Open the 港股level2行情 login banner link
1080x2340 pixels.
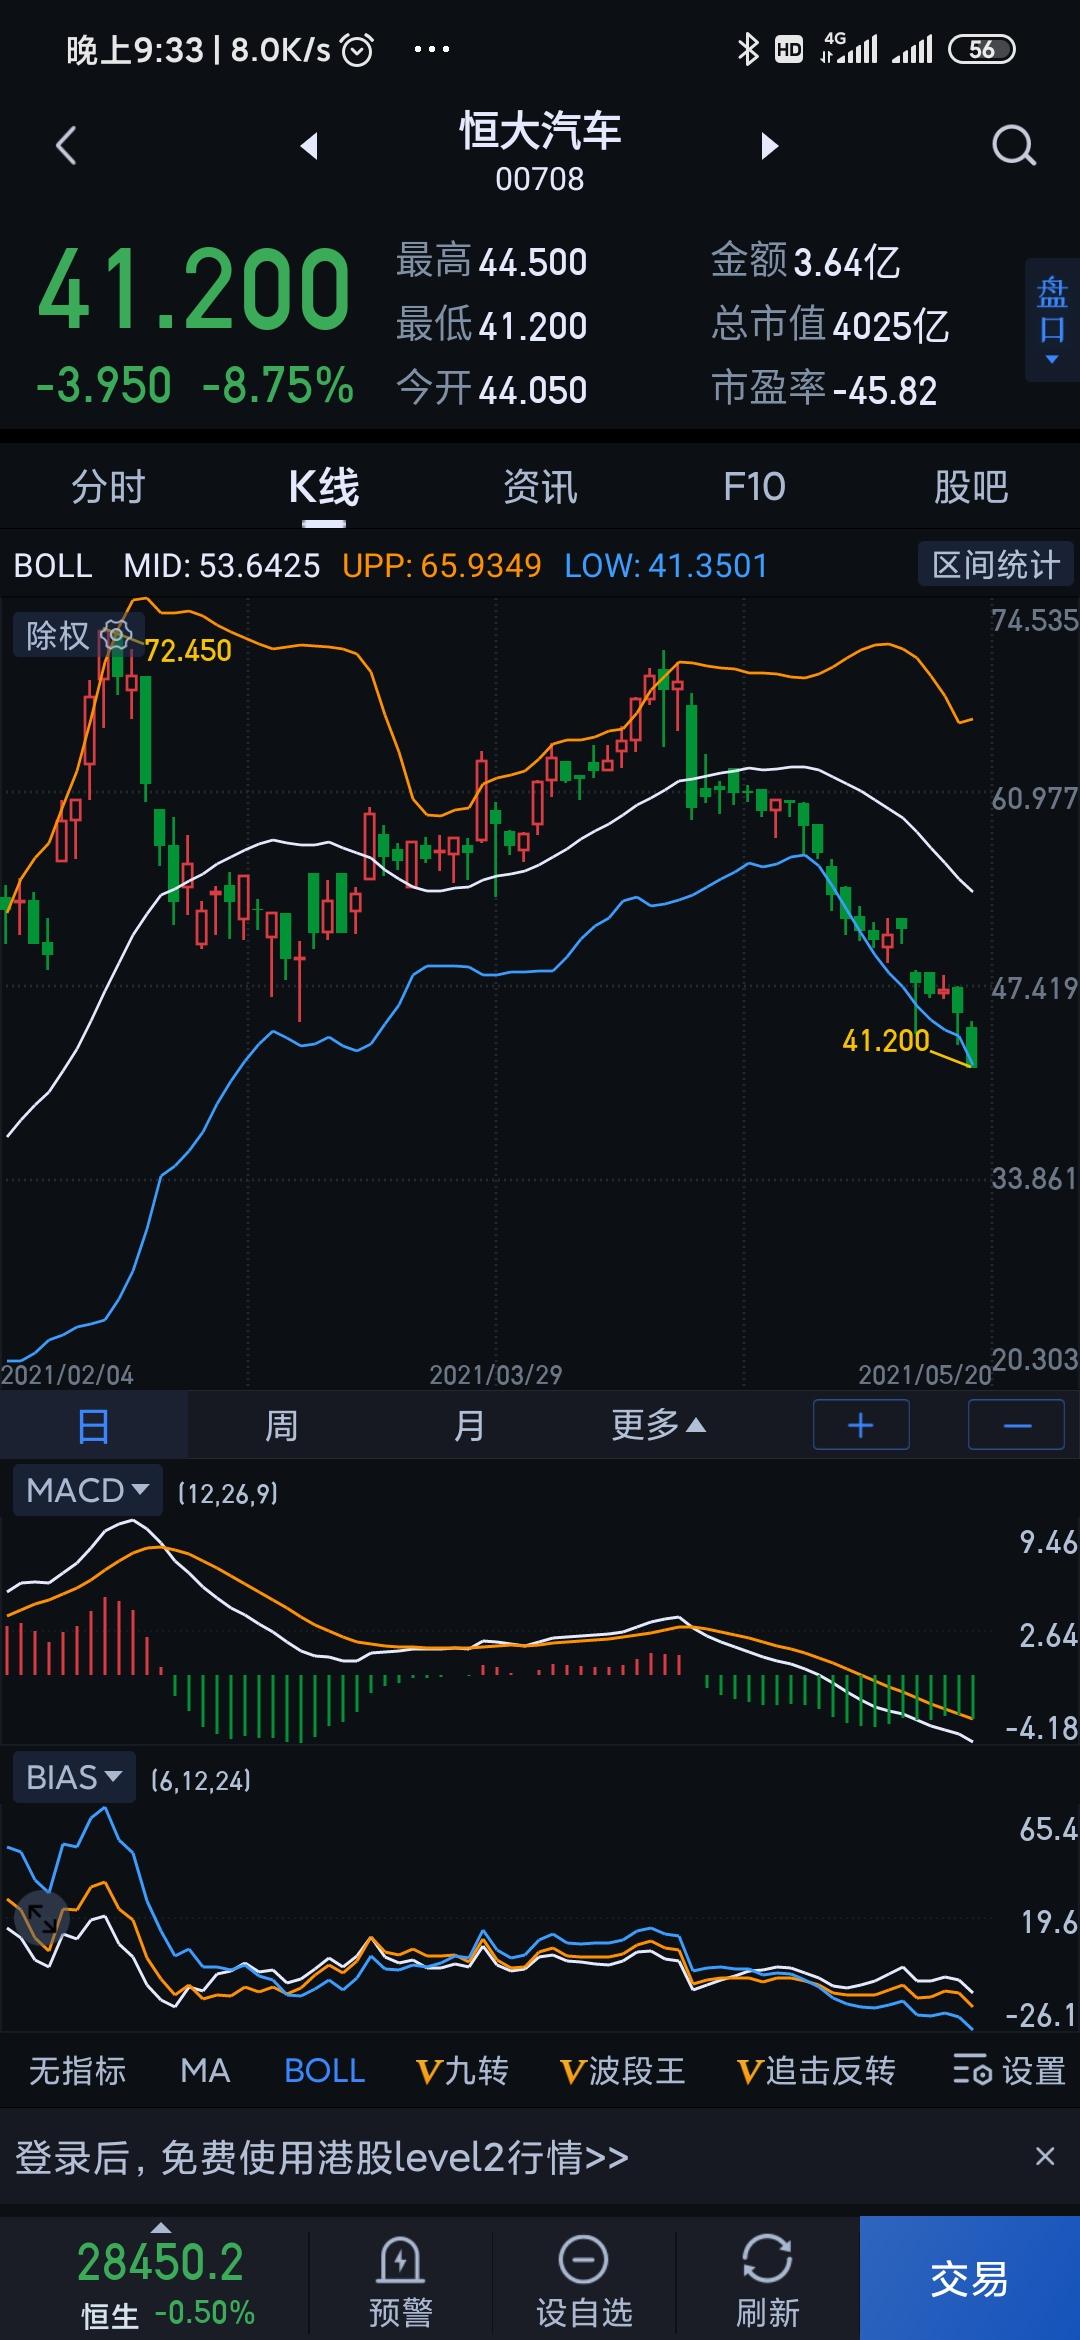[x=322, y=2157]
